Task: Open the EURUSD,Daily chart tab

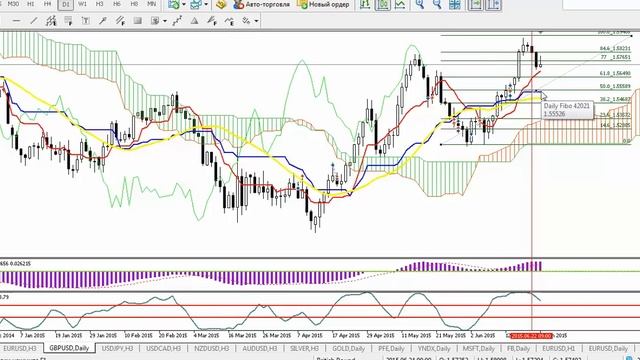Action: pyautogui.click(x=608, y=348)
